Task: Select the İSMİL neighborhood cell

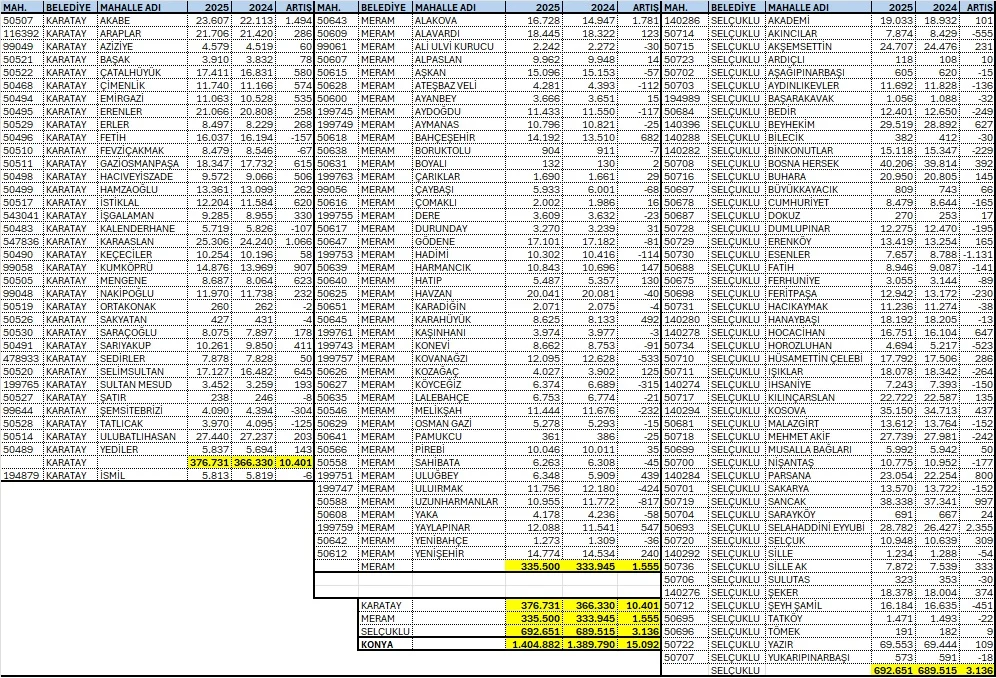Action: pos(113,475)
